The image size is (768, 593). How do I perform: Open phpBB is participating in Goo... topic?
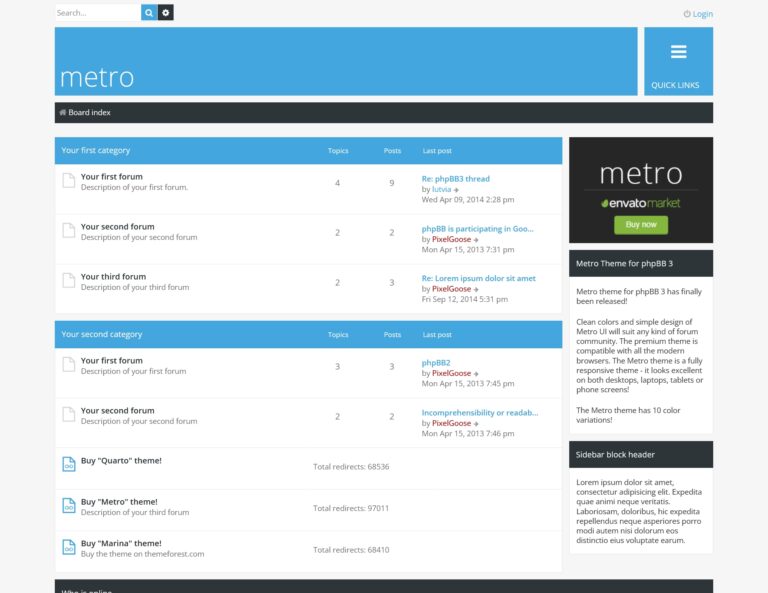tap(478, 229)
